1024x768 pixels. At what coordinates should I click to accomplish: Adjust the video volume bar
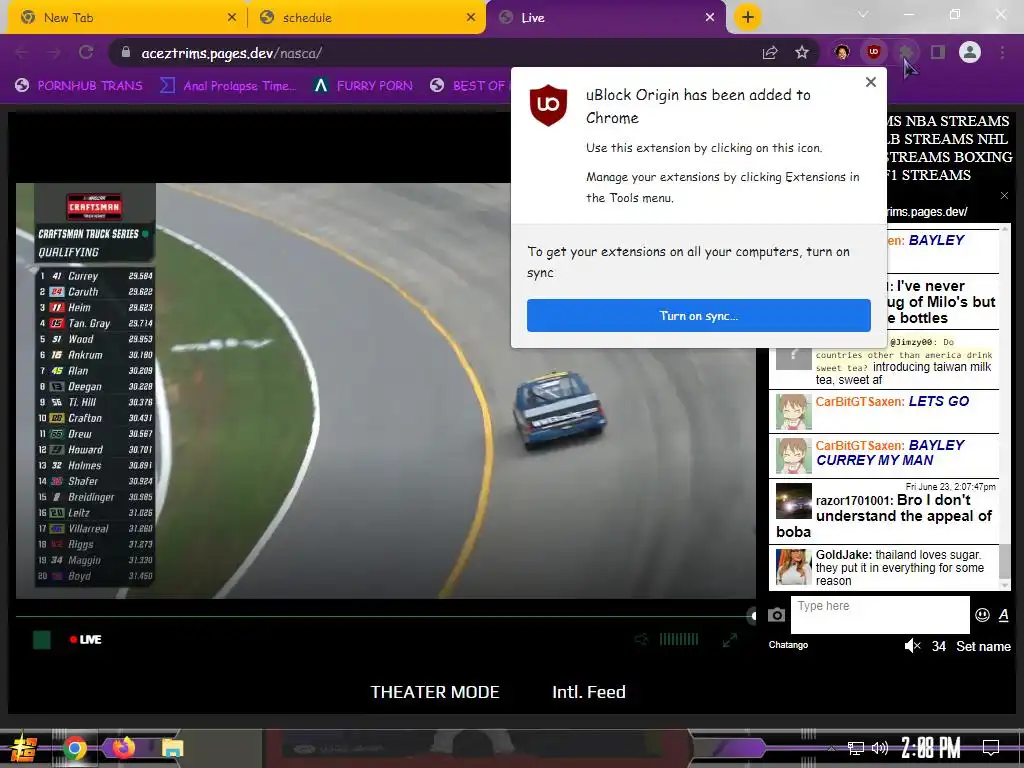point(679,639)
